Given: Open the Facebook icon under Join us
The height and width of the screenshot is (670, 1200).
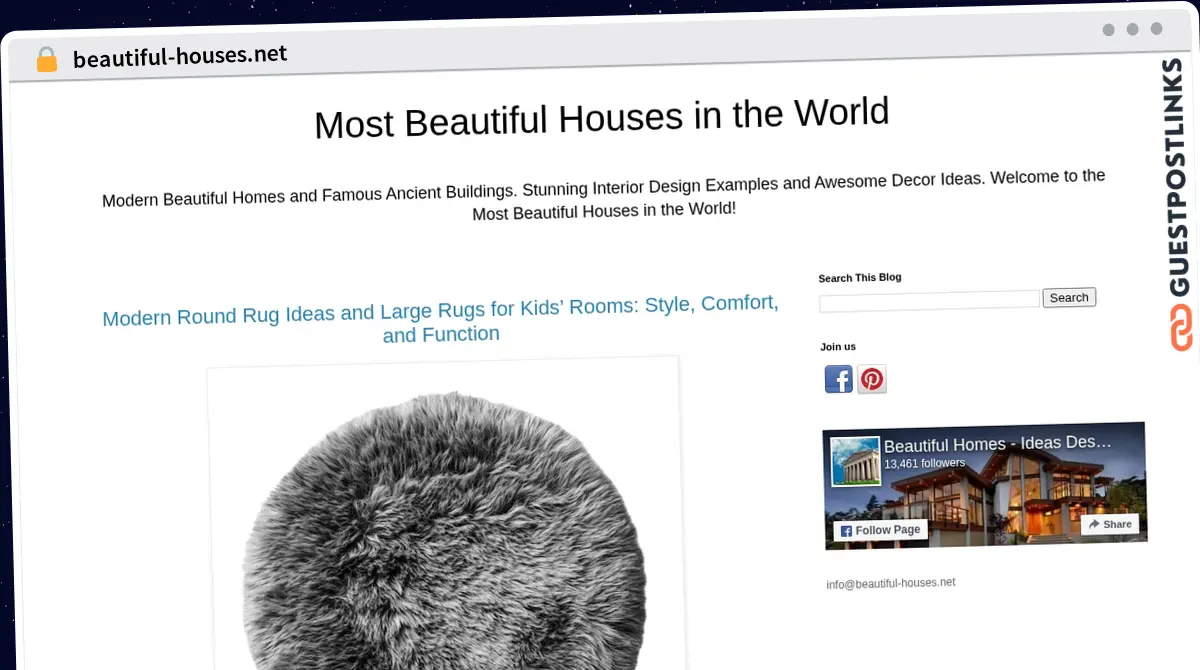Looking at the screenshot, I should tap(838, 379).
